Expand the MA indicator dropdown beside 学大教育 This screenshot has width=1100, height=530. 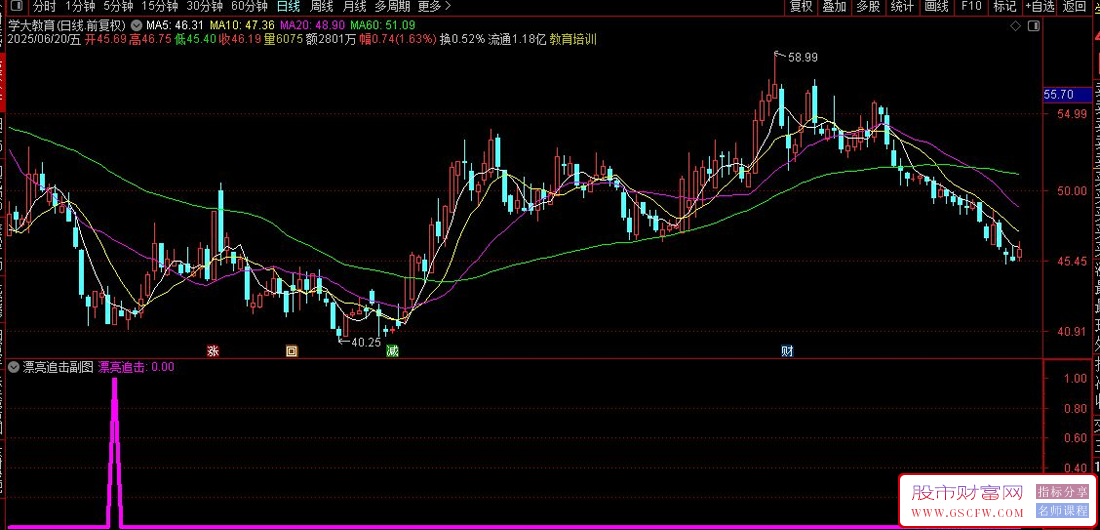[x=135, y=26]
